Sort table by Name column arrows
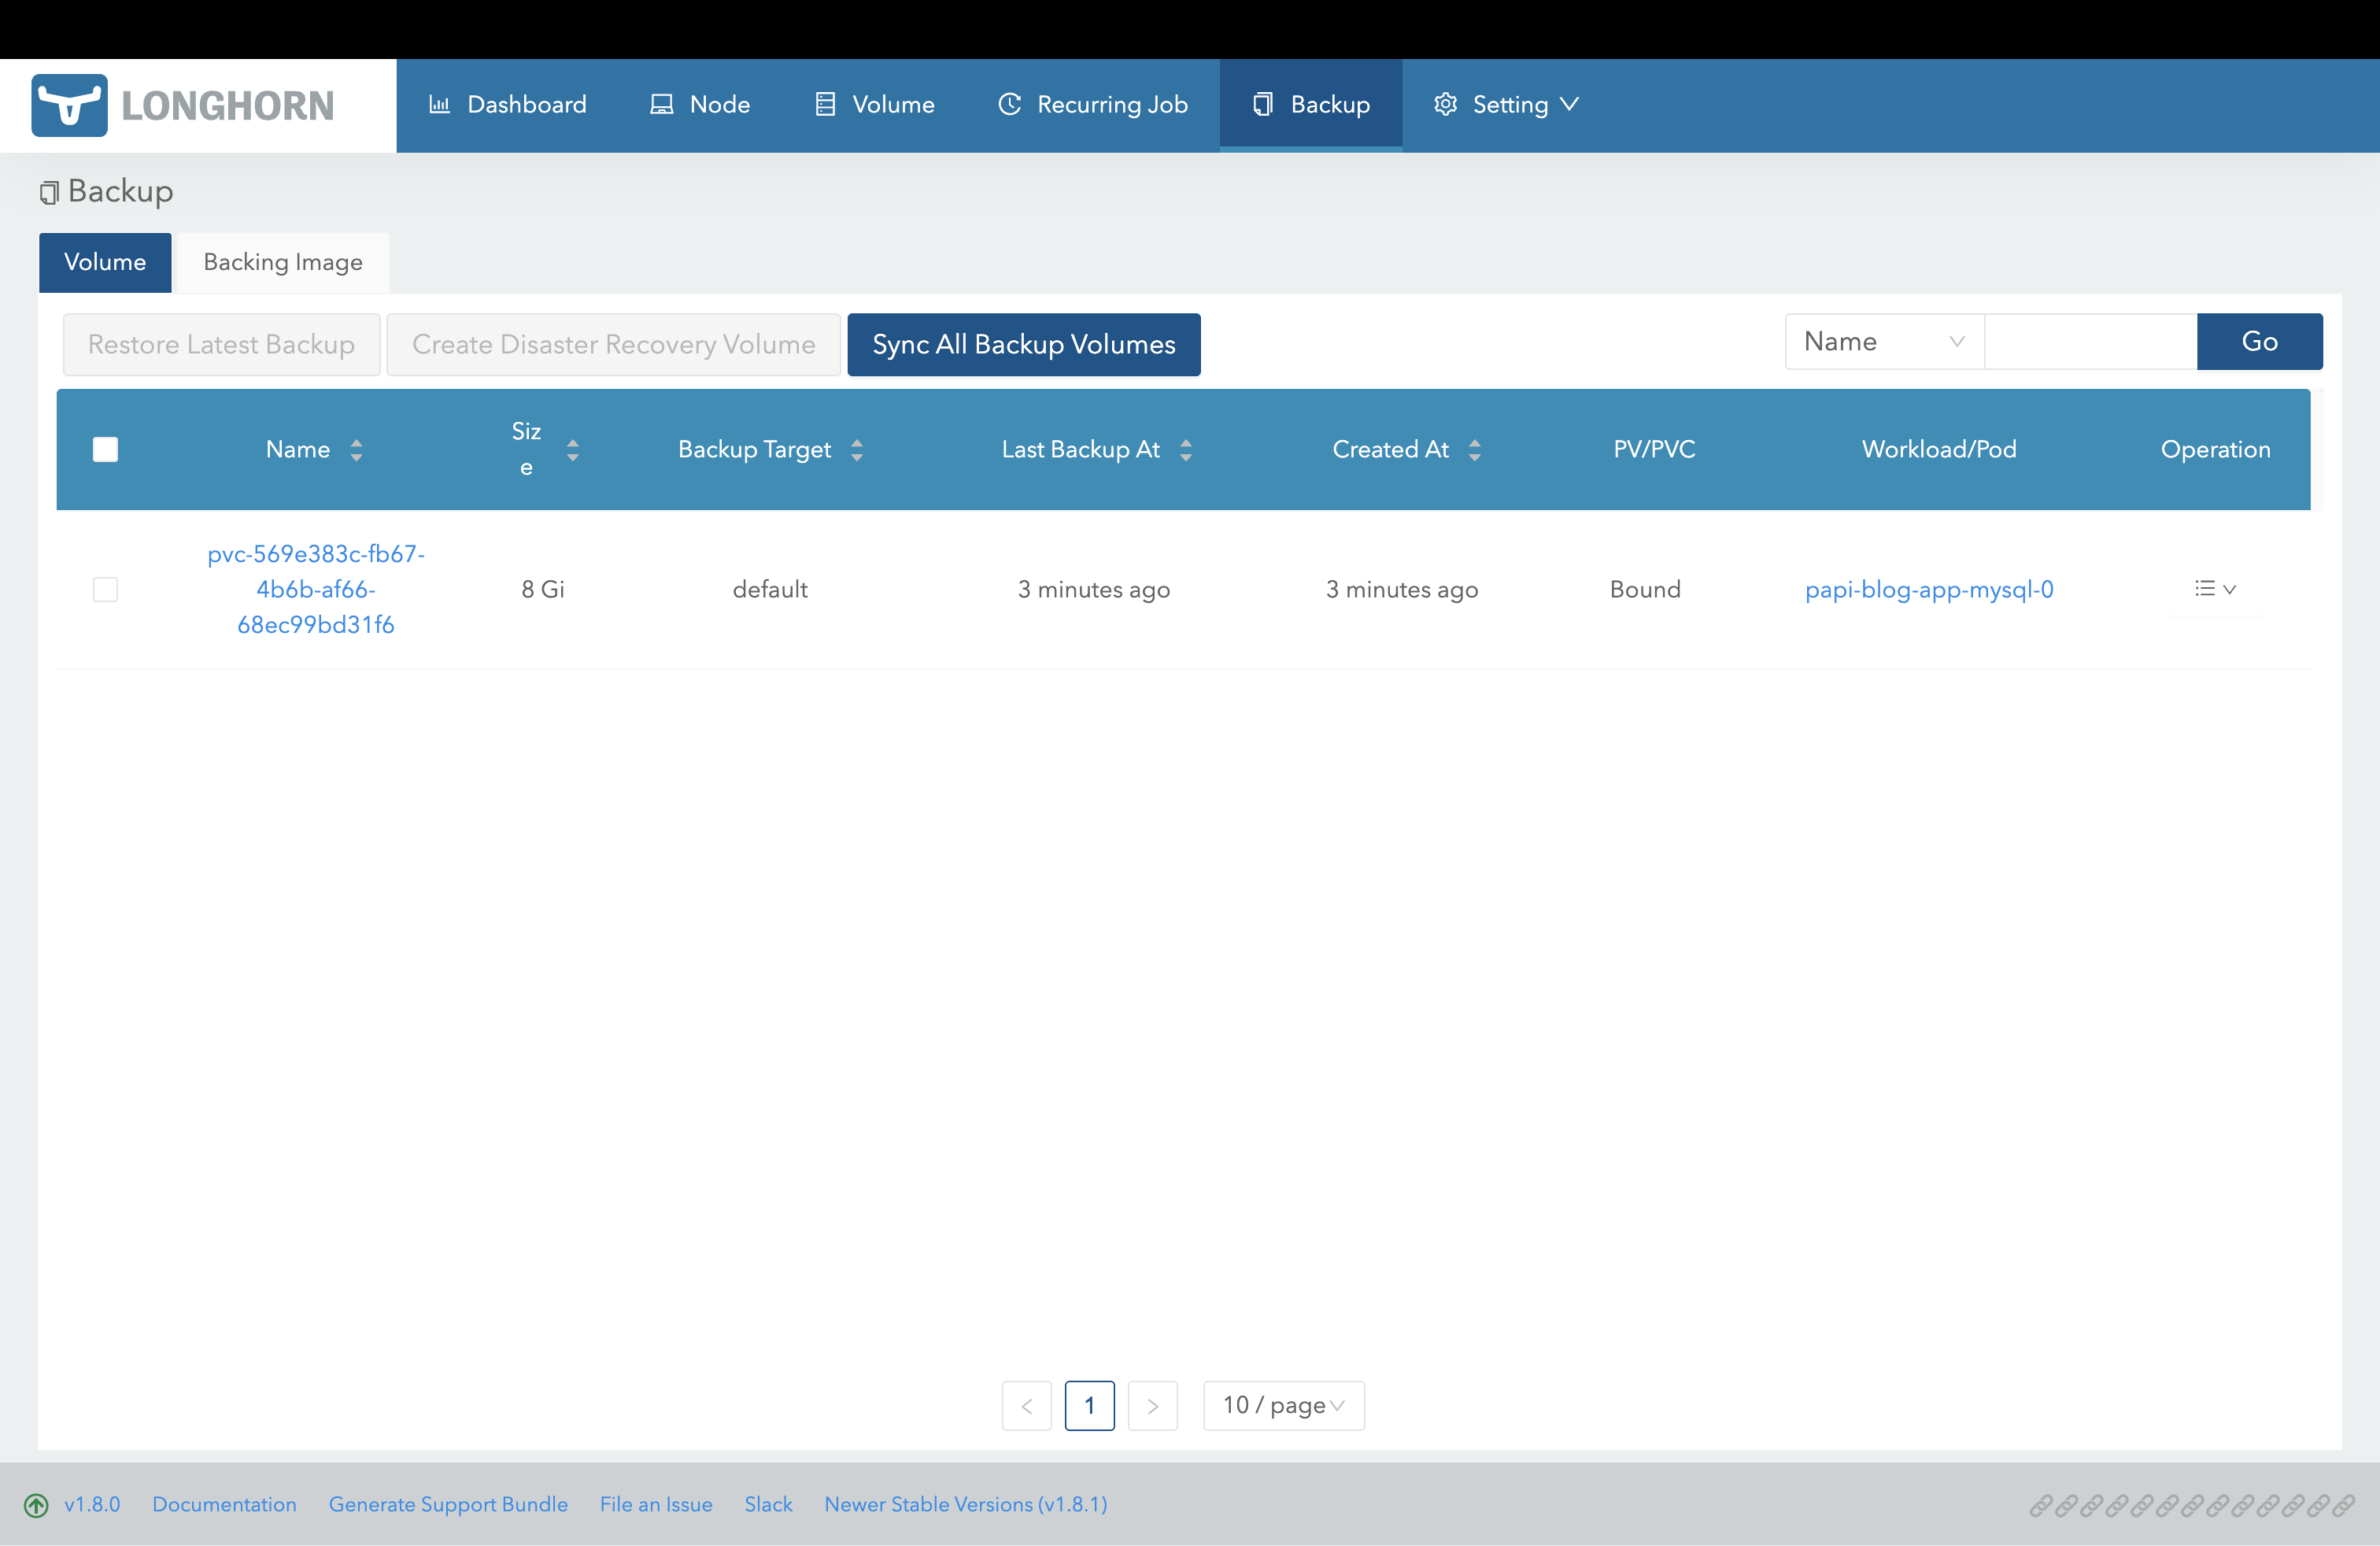Screen dimensions: 2380x1546 [x=357, y=450]
